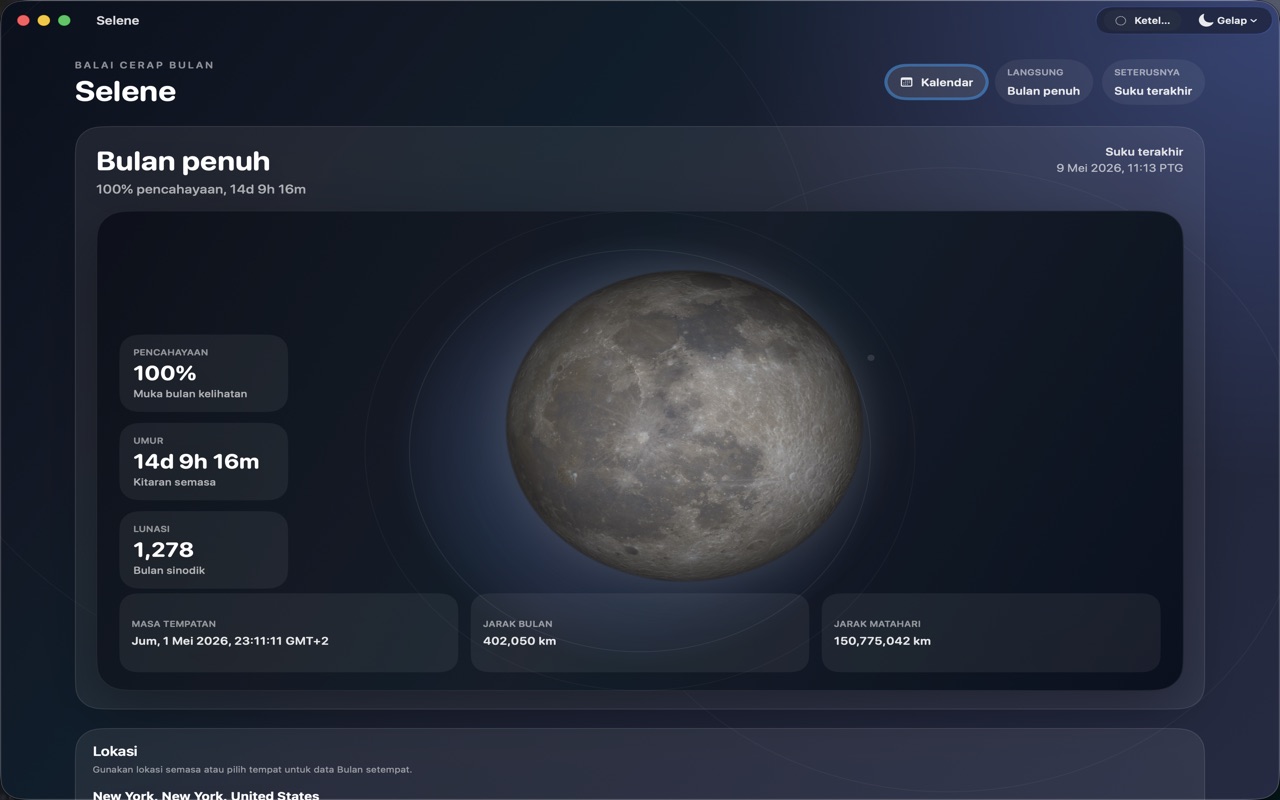Toggle the Ketel... switch in the title bar

coord(1143,20)
